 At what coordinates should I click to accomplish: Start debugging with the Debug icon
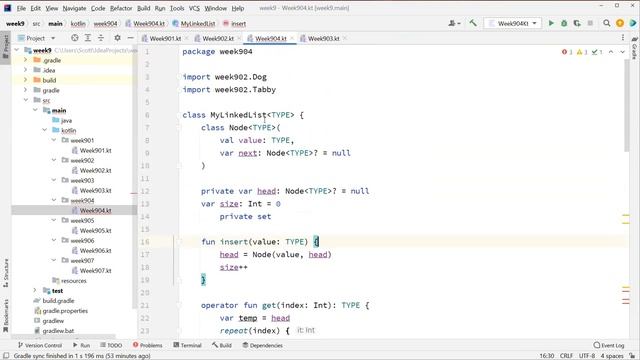pyautogui.click(x=564, y=23)
